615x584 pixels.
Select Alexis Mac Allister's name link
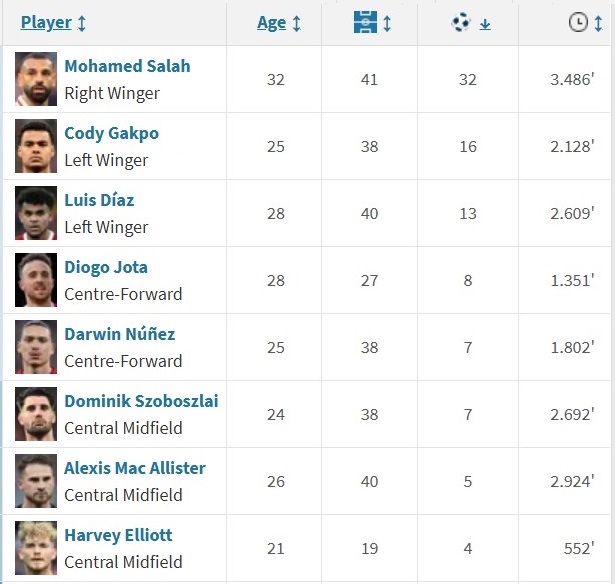point(135,468)
